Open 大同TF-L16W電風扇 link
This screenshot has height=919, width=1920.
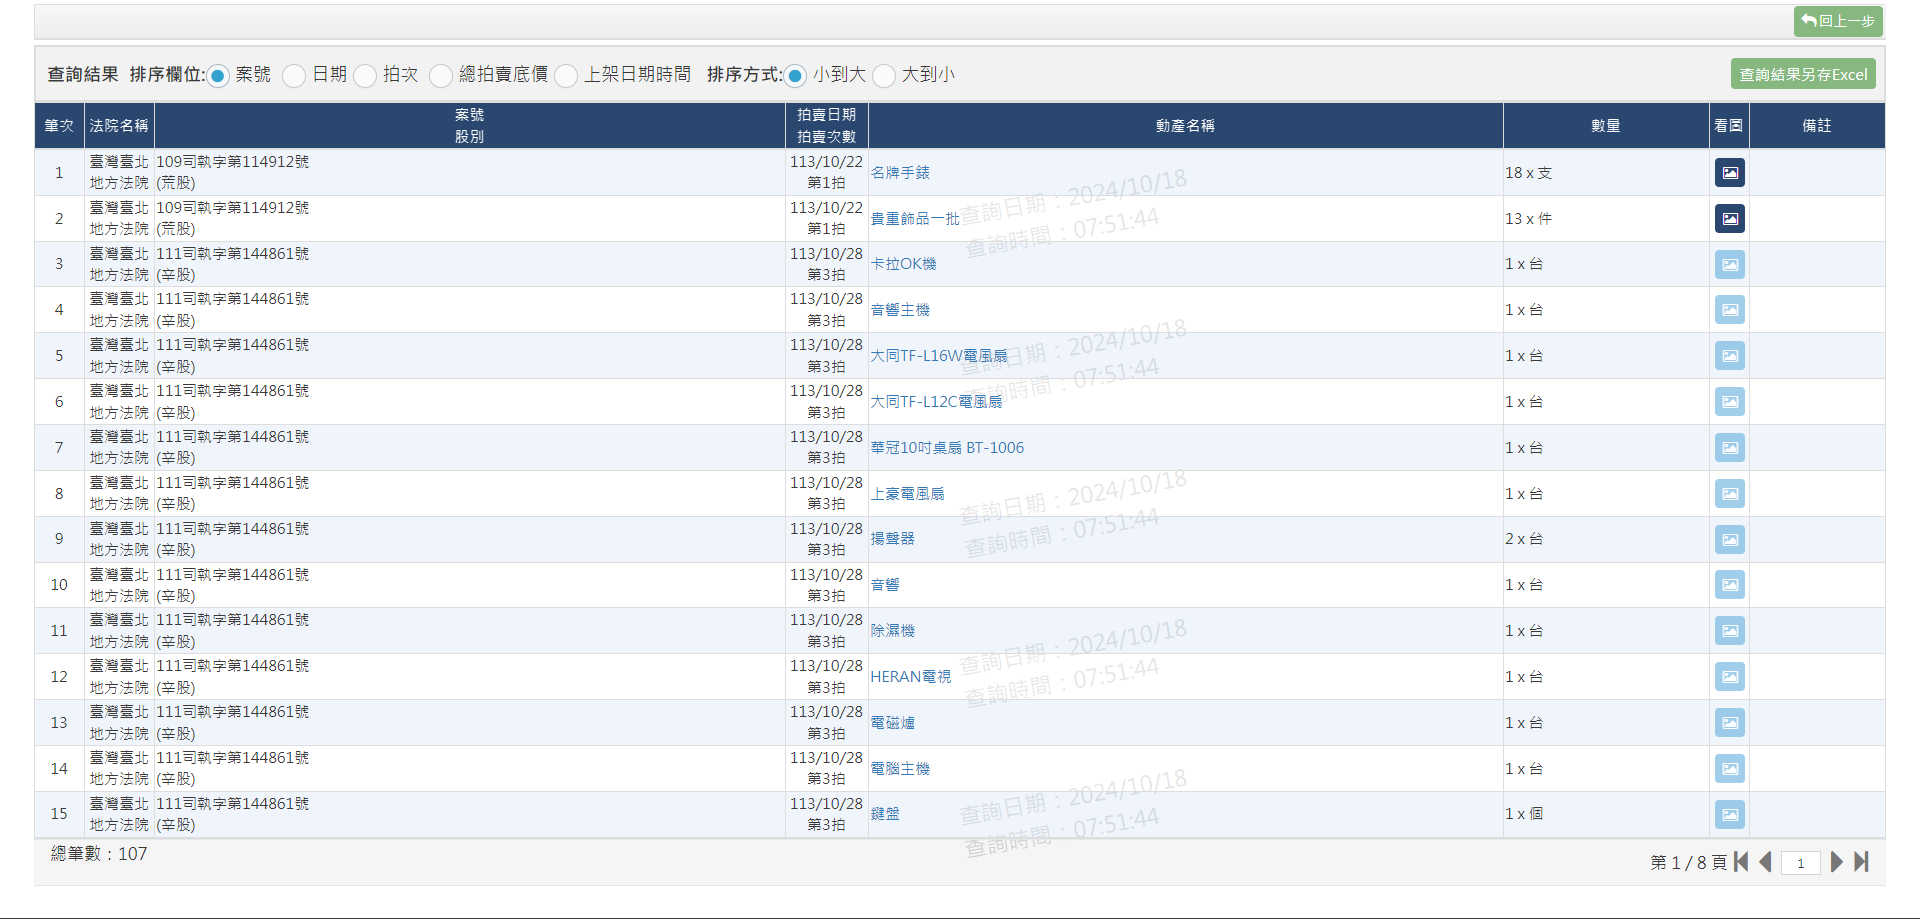pyautogui.click(x=938, y=356)
